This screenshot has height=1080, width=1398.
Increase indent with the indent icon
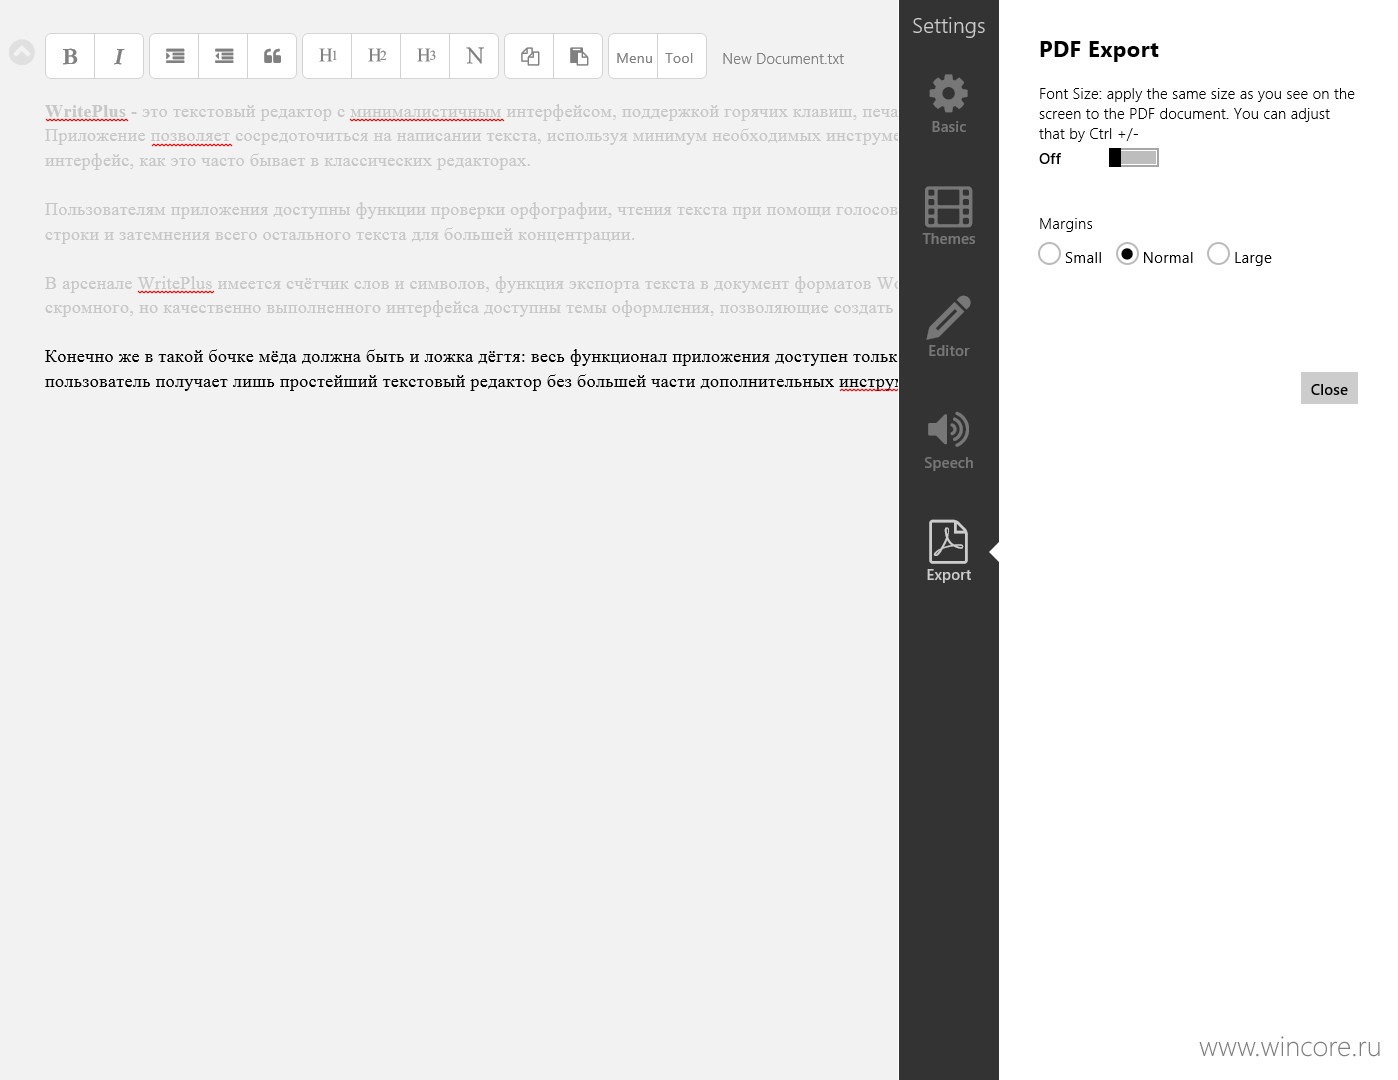[x=175, y=56]
